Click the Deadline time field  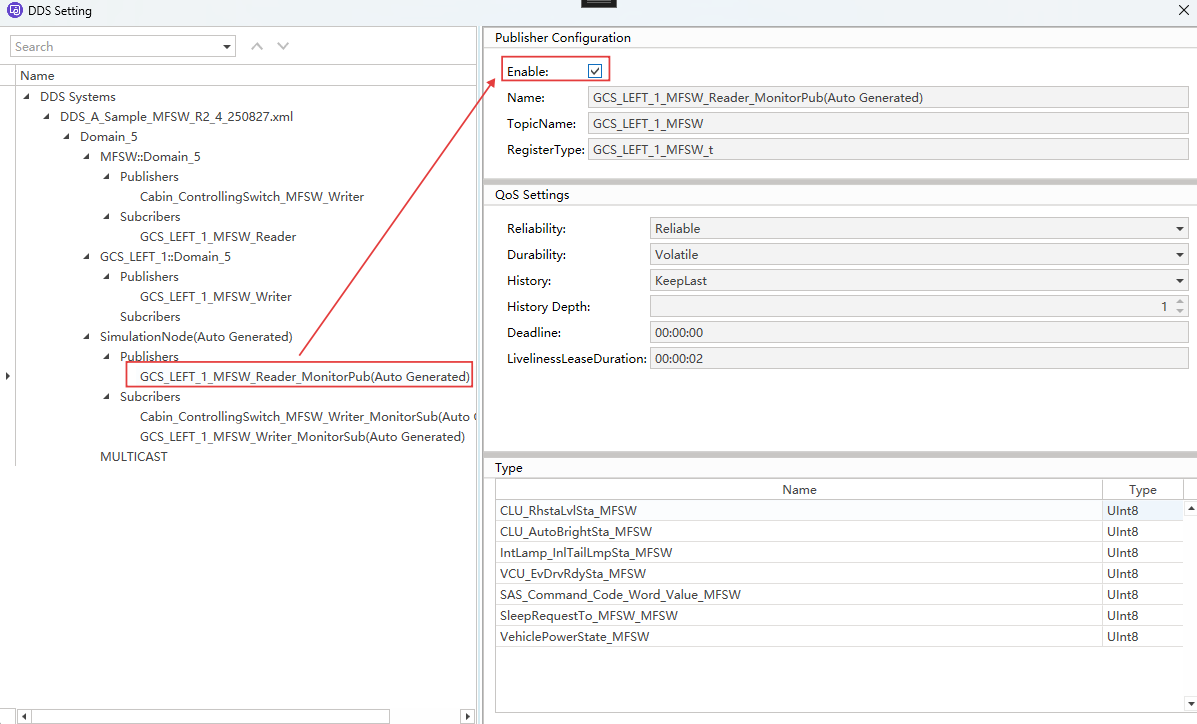[x=918, y=333]
